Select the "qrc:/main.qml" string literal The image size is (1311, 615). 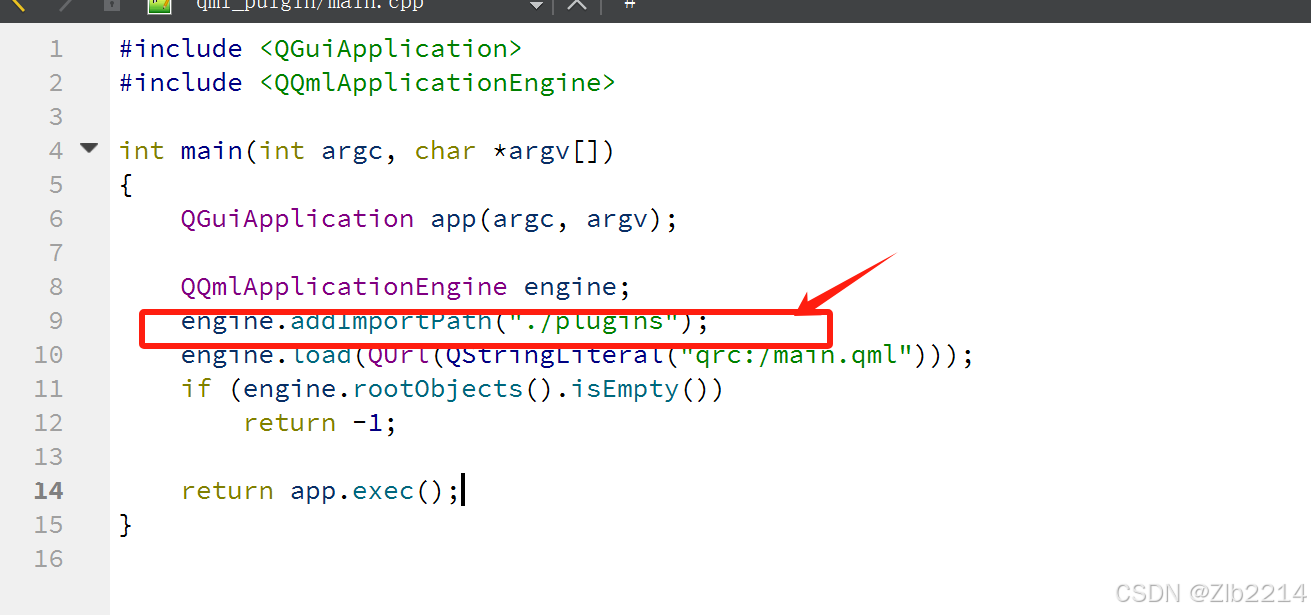(x=790, y=354)
